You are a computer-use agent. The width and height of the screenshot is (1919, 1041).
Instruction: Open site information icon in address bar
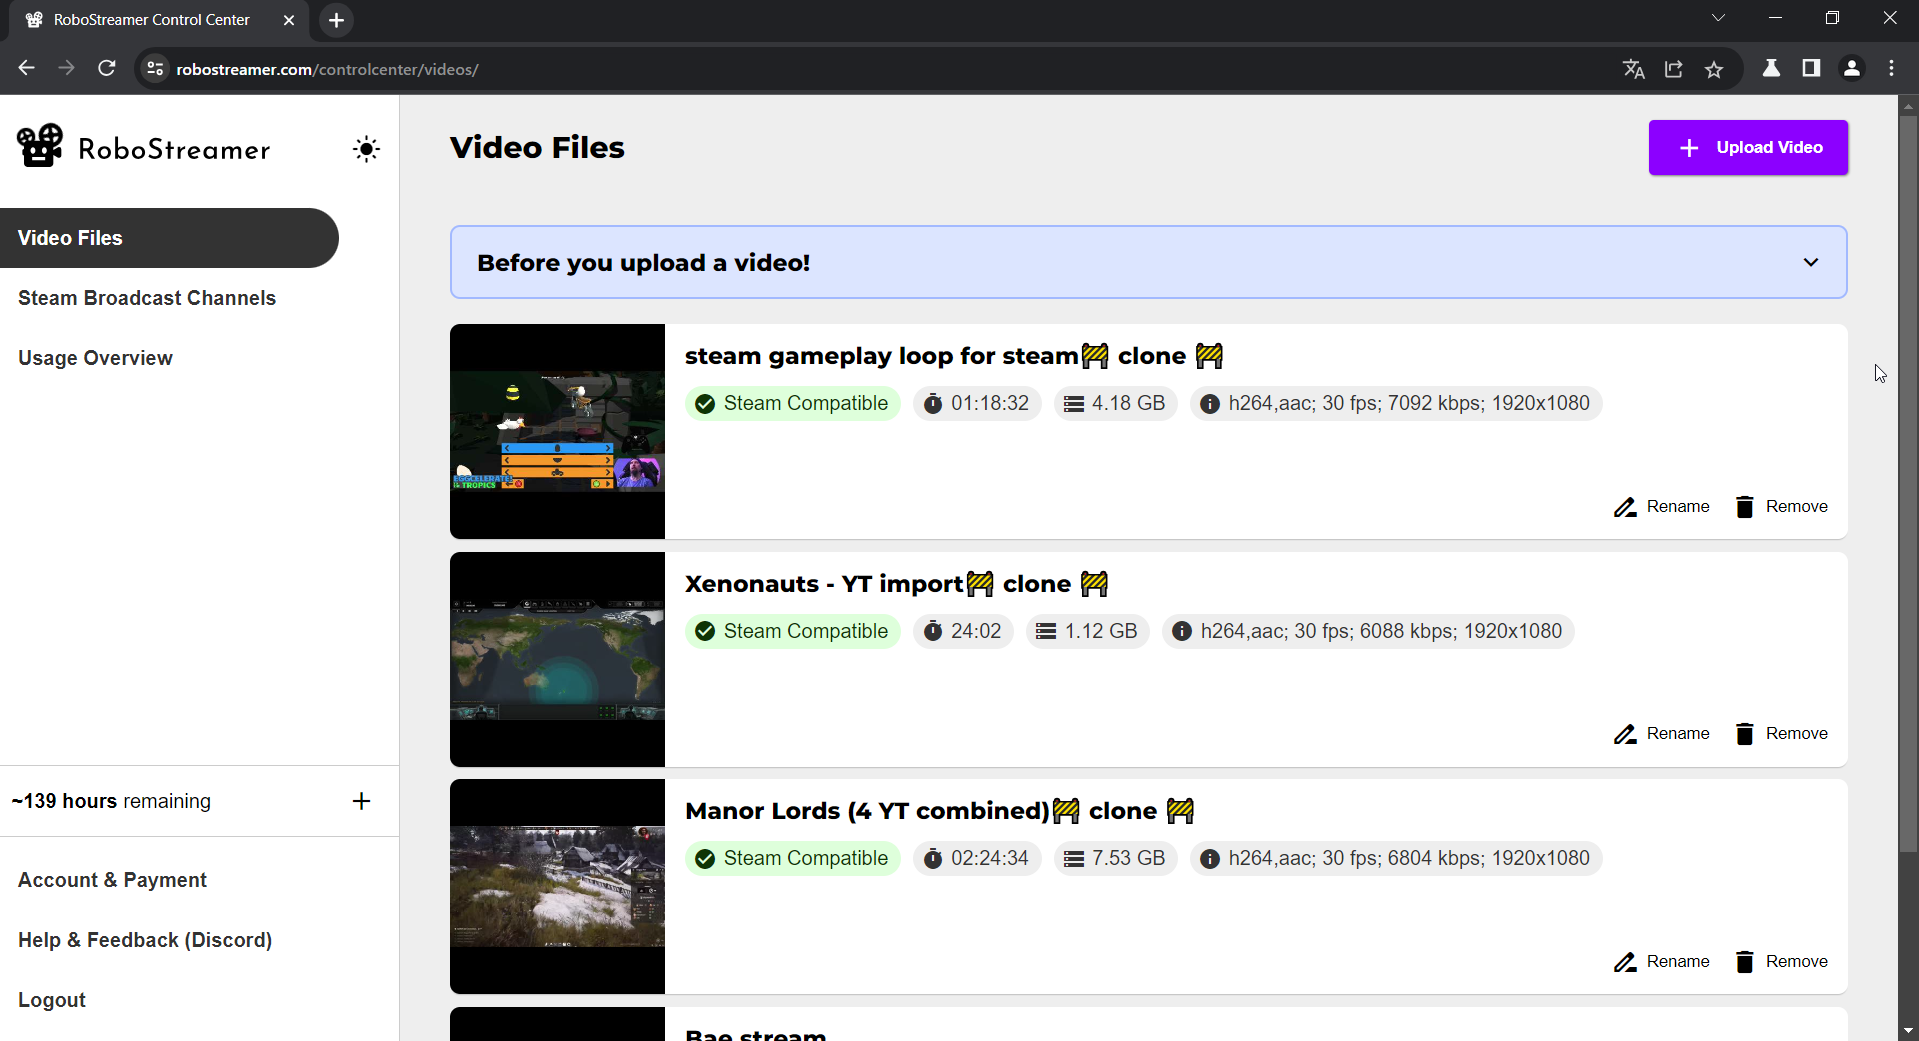click(155, 68)
